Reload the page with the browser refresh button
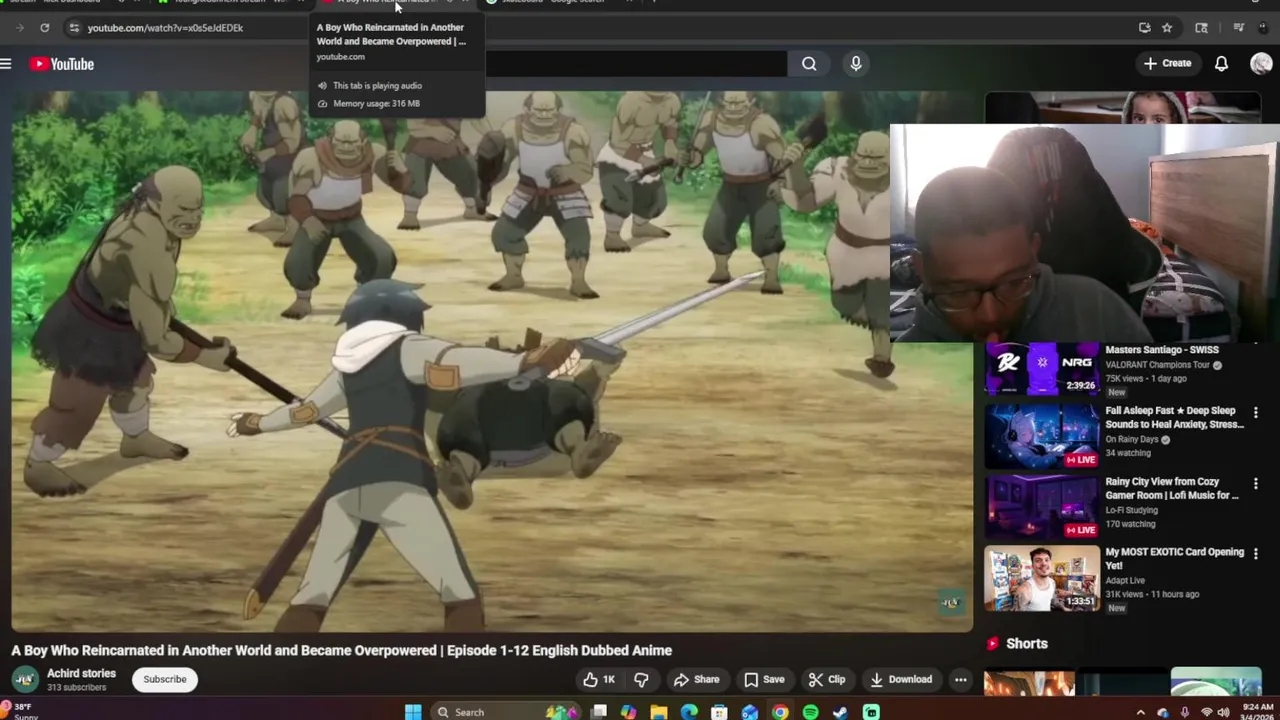The width and height of the screenshot is (1280, 720). click(x=44, y=28)
